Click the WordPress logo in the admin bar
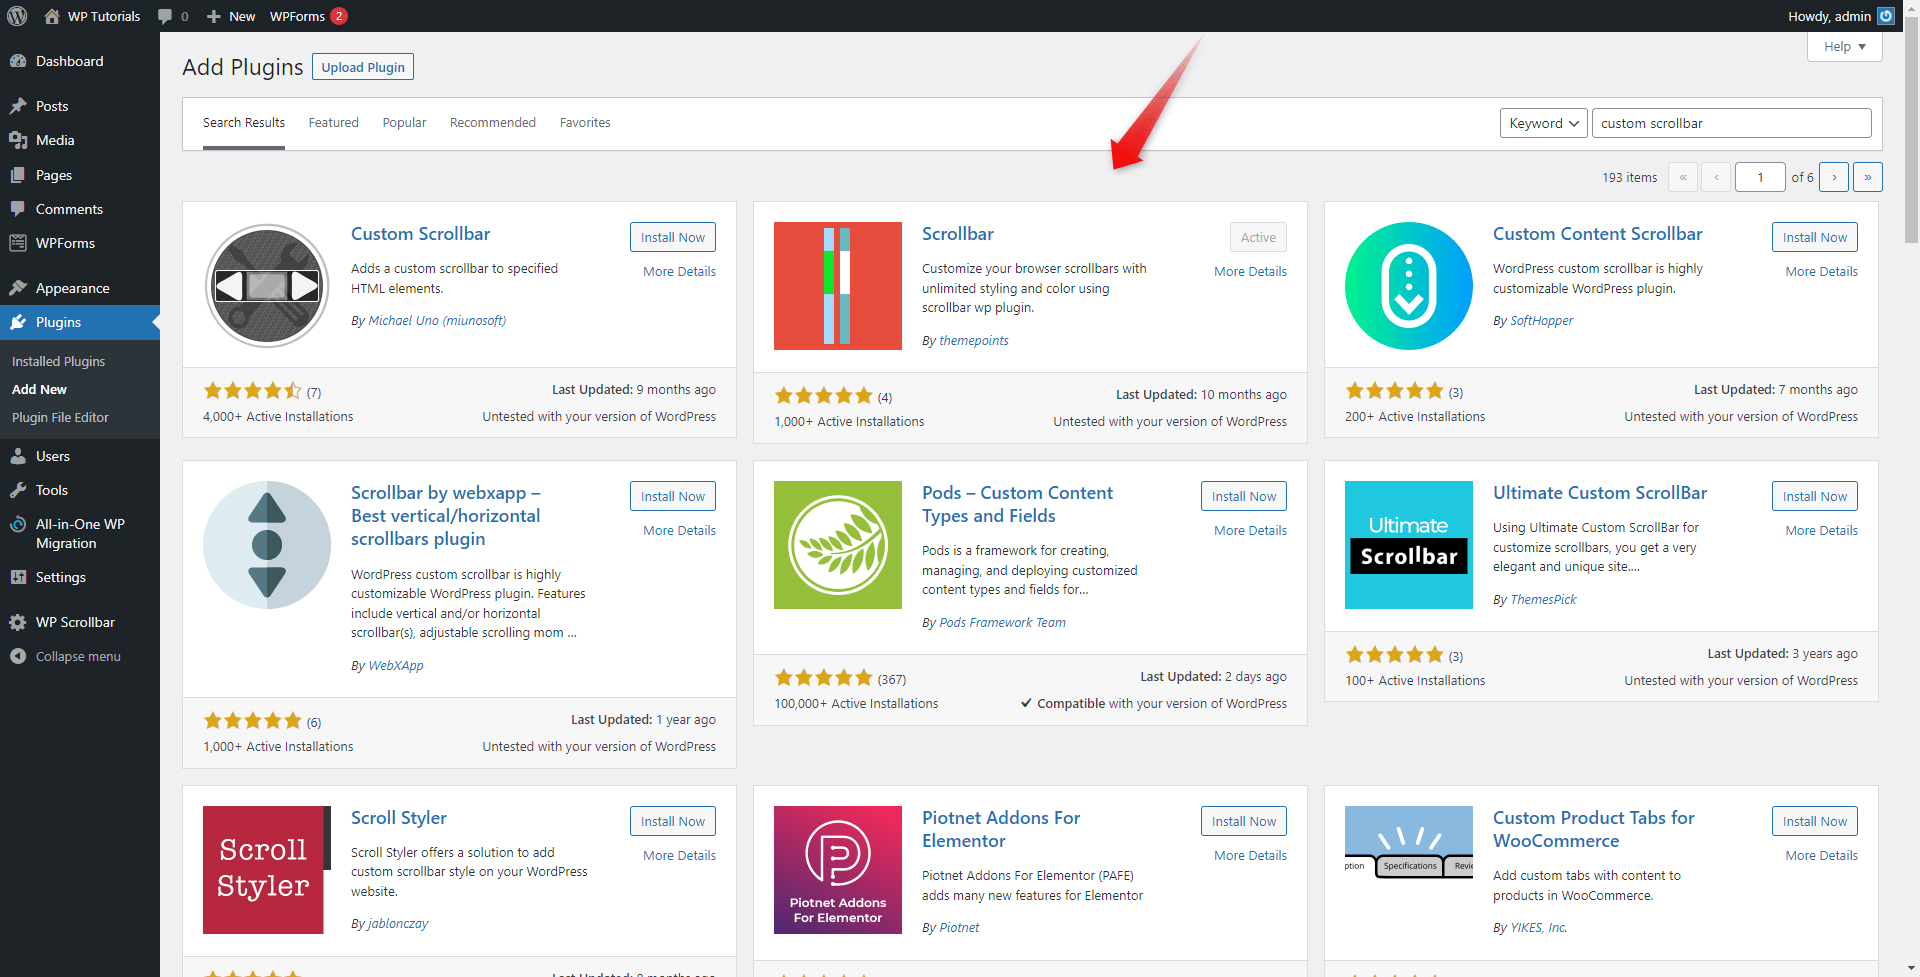The height and width of the screenshot is (977, 1920). [x=16, y=16]
